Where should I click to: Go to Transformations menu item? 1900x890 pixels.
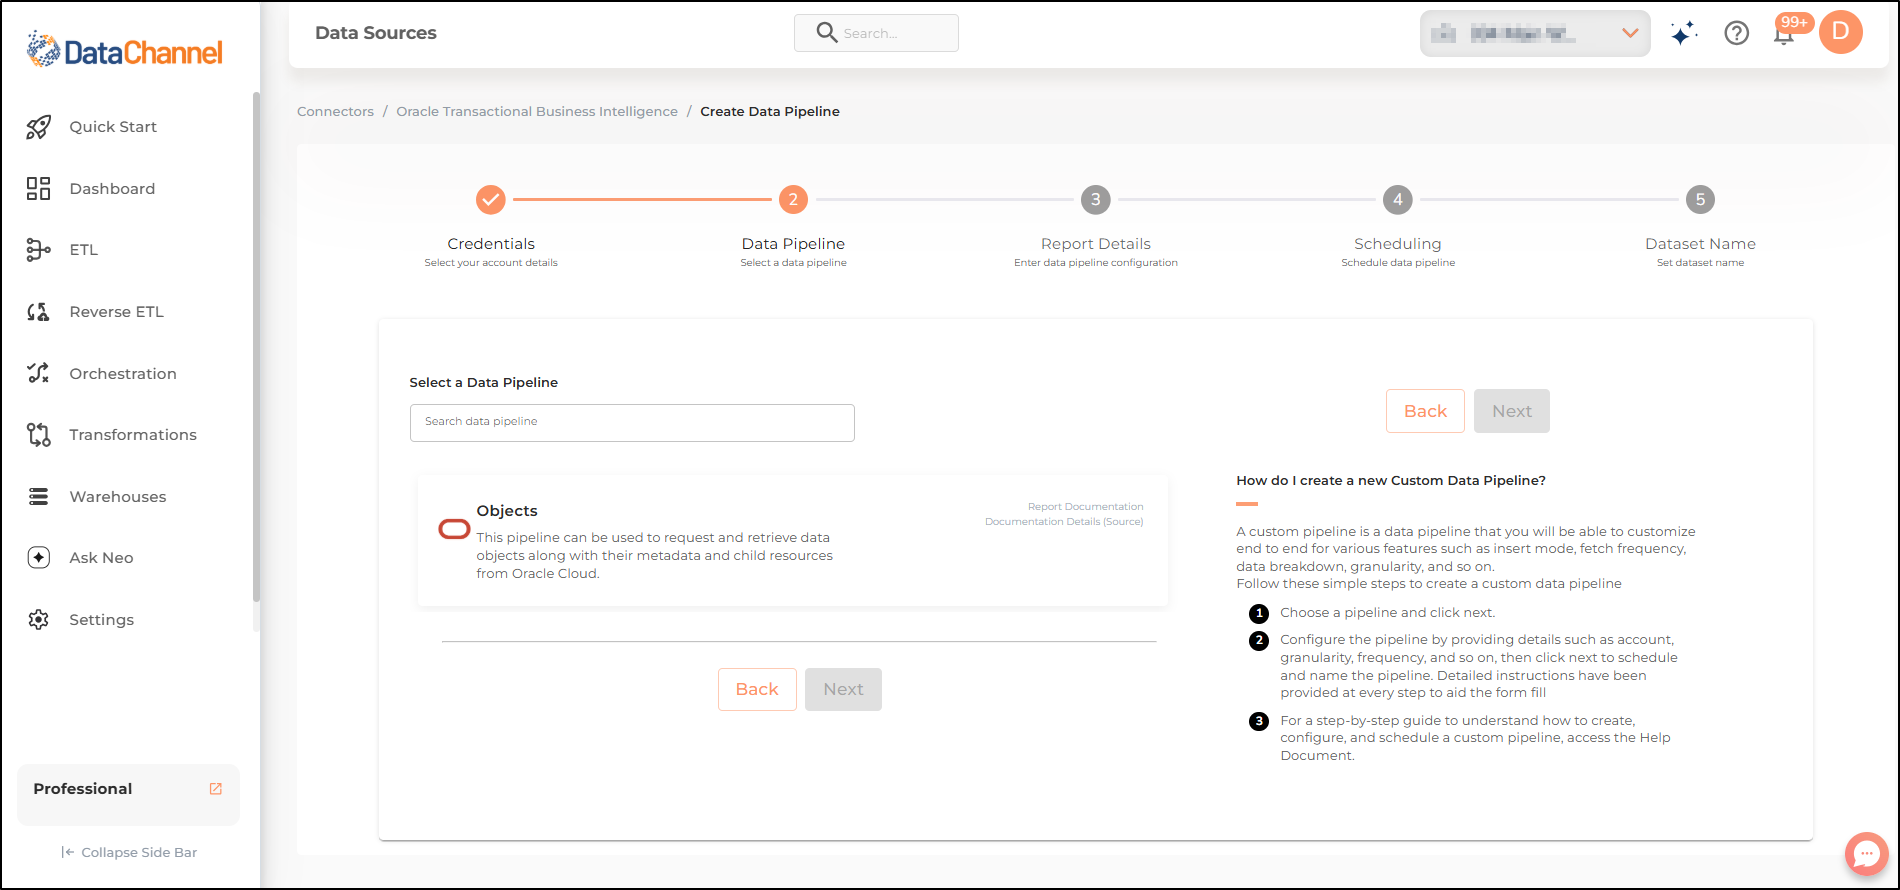point(133,435)
